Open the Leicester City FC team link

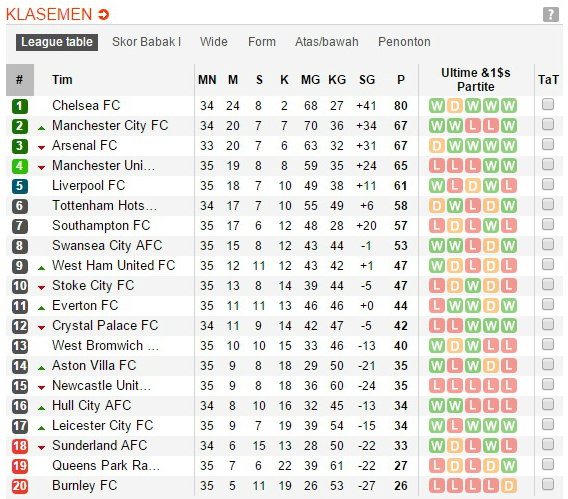[x=103, y=425]
